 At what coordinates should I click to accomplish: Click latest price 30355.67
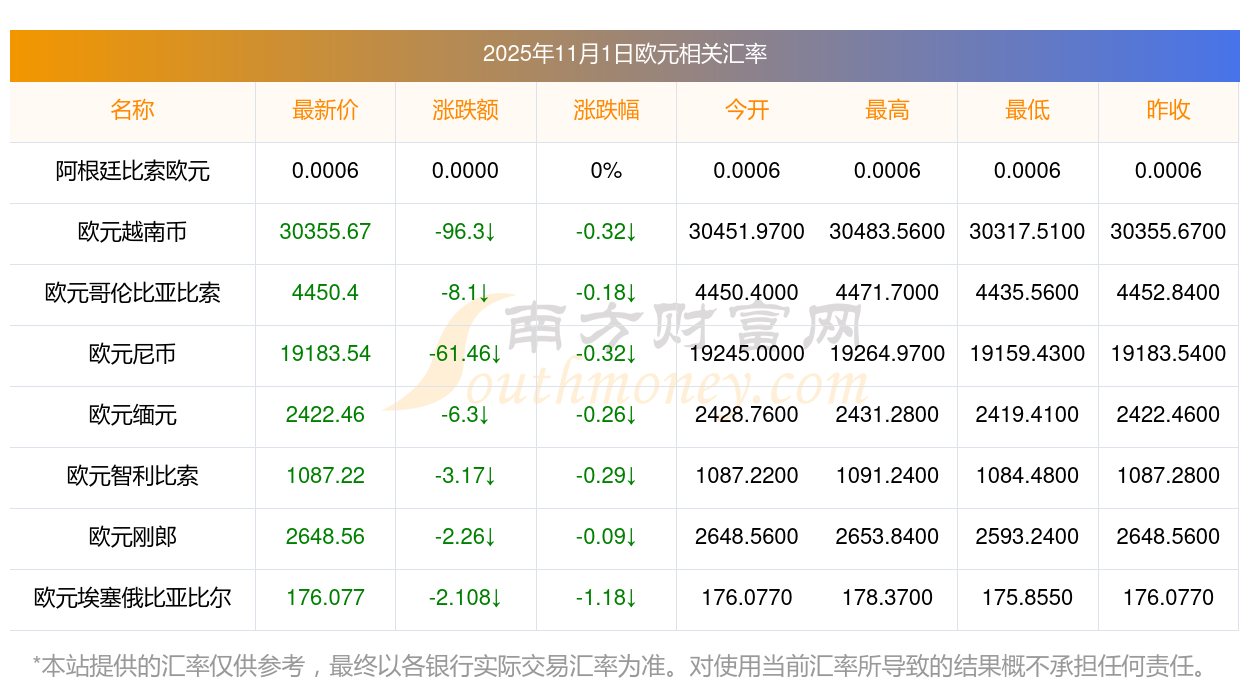coord(325,232)
